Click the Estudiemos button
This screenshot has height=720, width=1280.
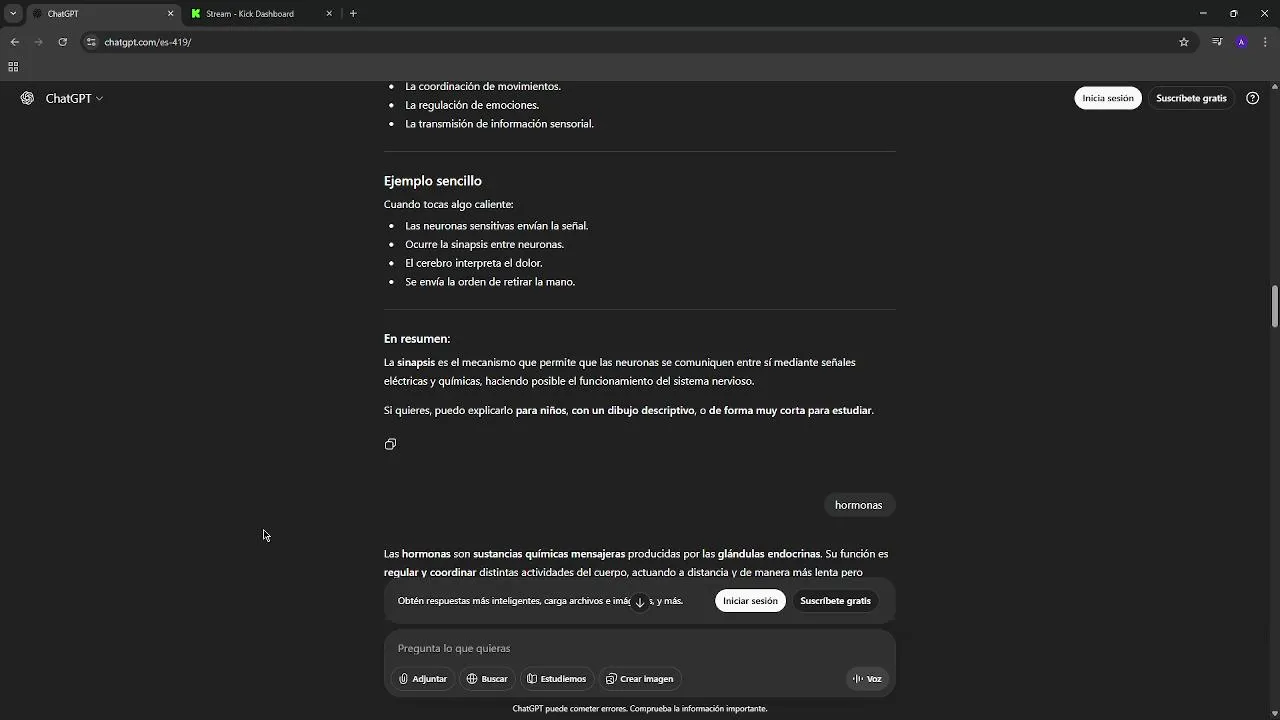pyautogui.click(x=557, y=679)
